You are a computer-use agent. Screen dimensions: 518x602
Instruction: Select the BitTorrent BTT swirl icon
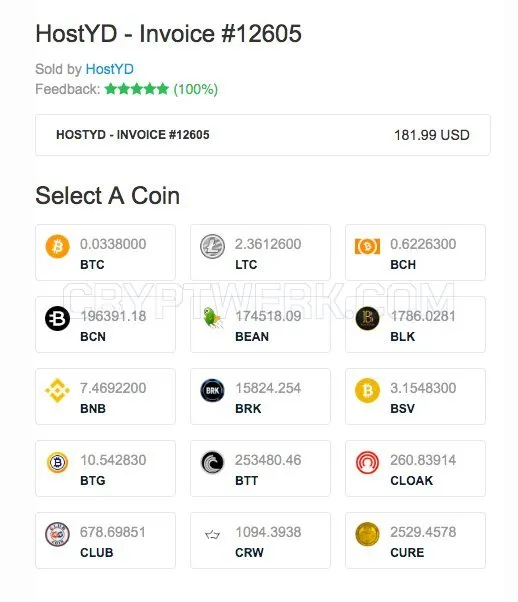click(x=212, y=462)
